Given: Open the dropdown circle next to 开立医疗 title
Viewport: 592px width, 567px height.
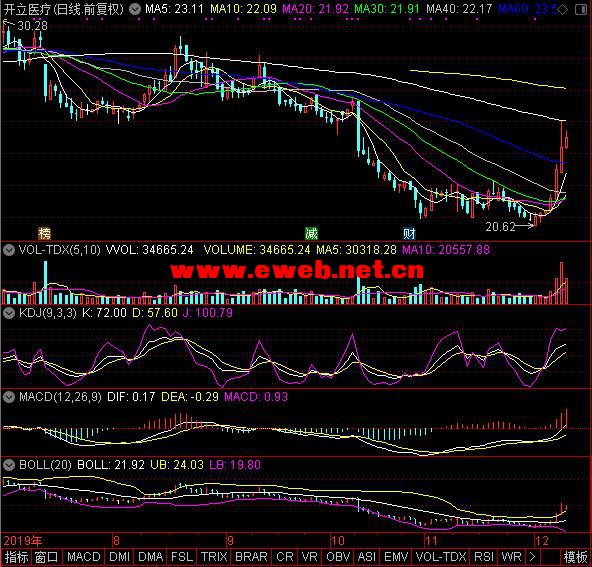Looking at the screenshot, I should coord(135,9).
